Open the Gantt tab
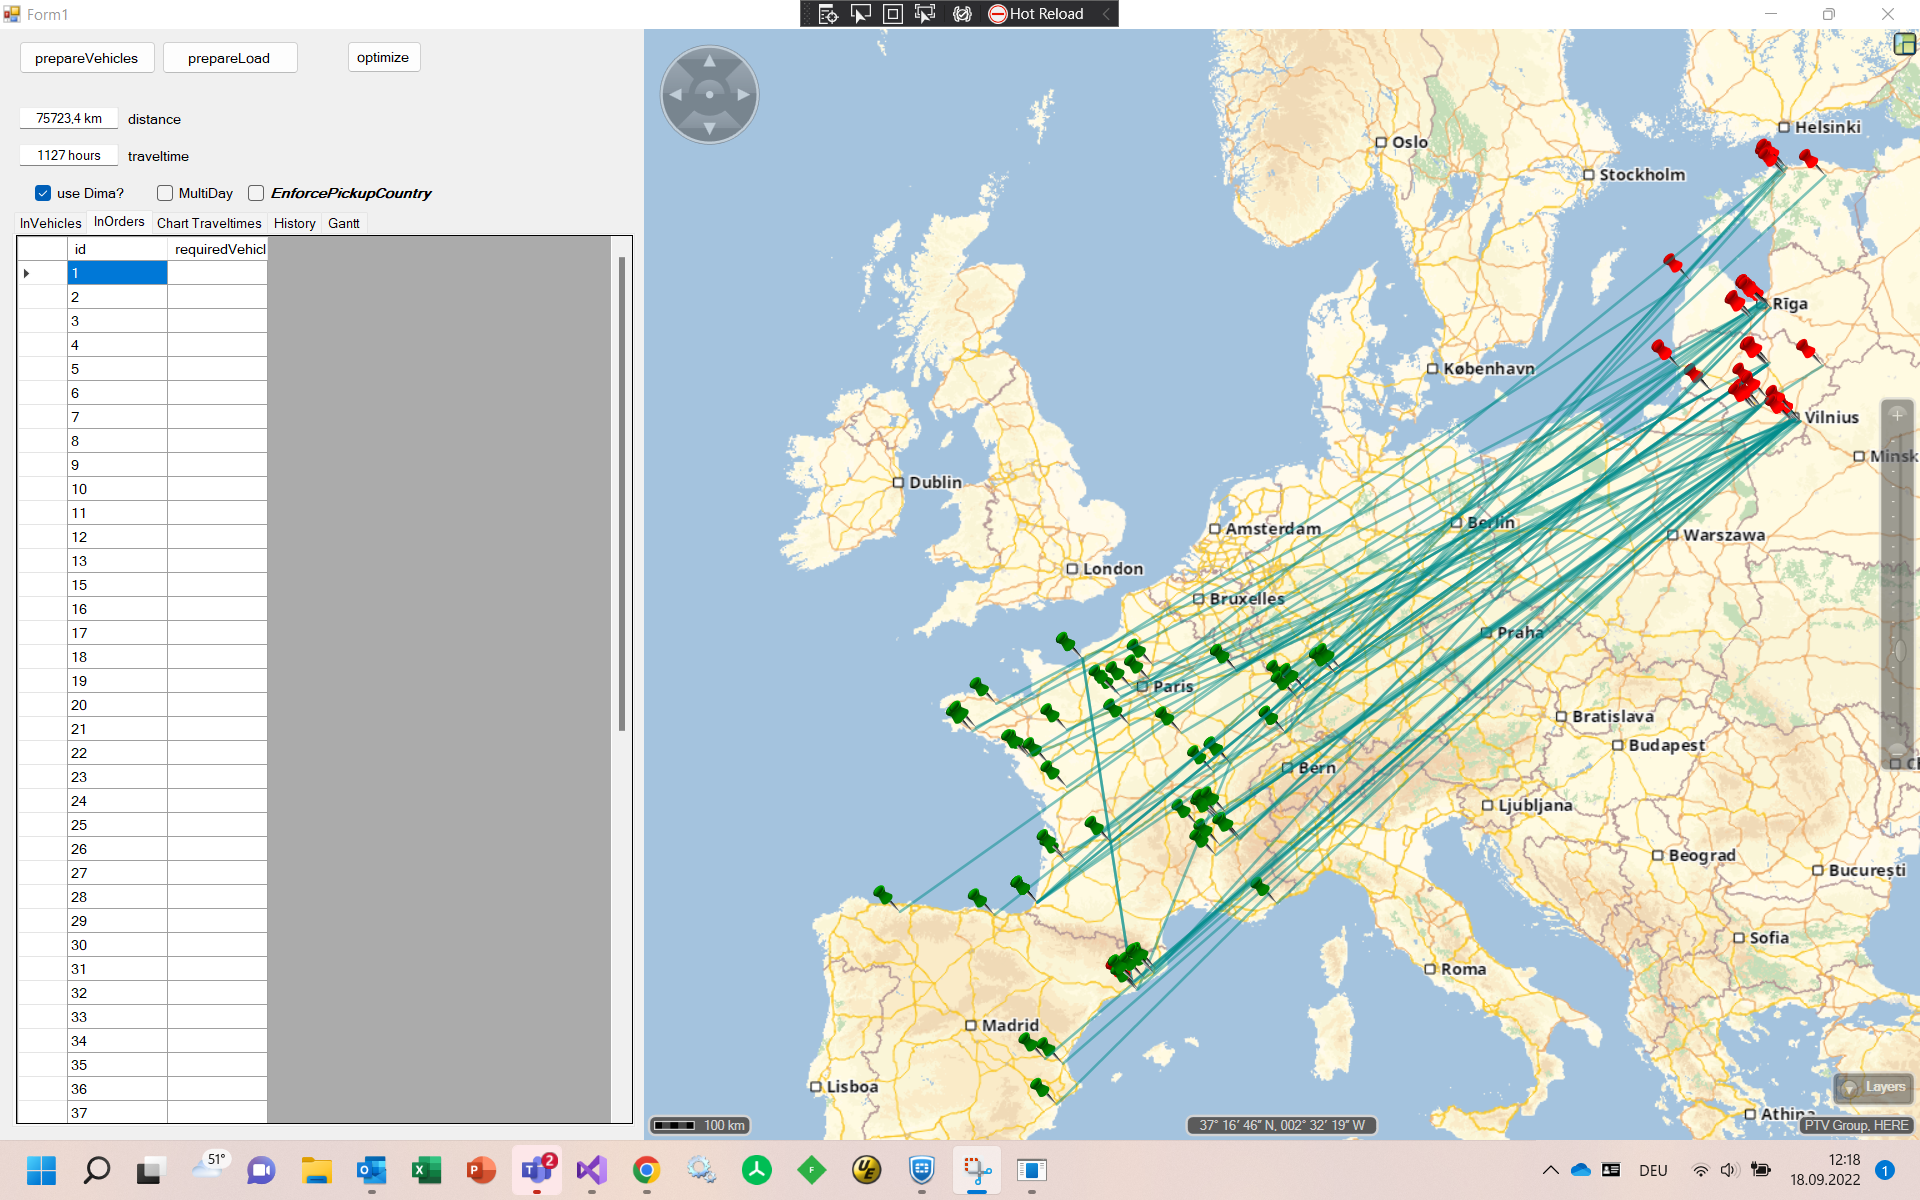The width and height of the screenshot is (1920, 1200). click(343, 223)
